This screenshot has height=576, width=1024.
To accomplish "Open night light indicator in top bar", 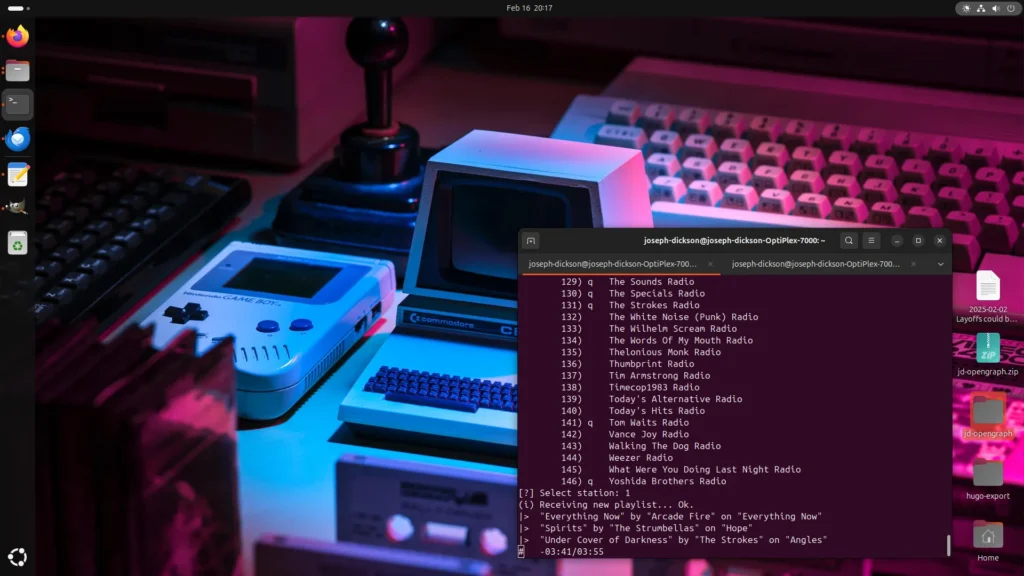I will pyautogui.click(x=966, y=8).
